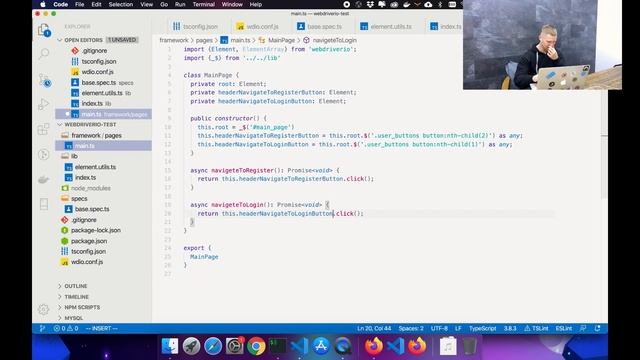Open Google Chrome from the dock
640x360 pixels.
click(x=256, y=347)
